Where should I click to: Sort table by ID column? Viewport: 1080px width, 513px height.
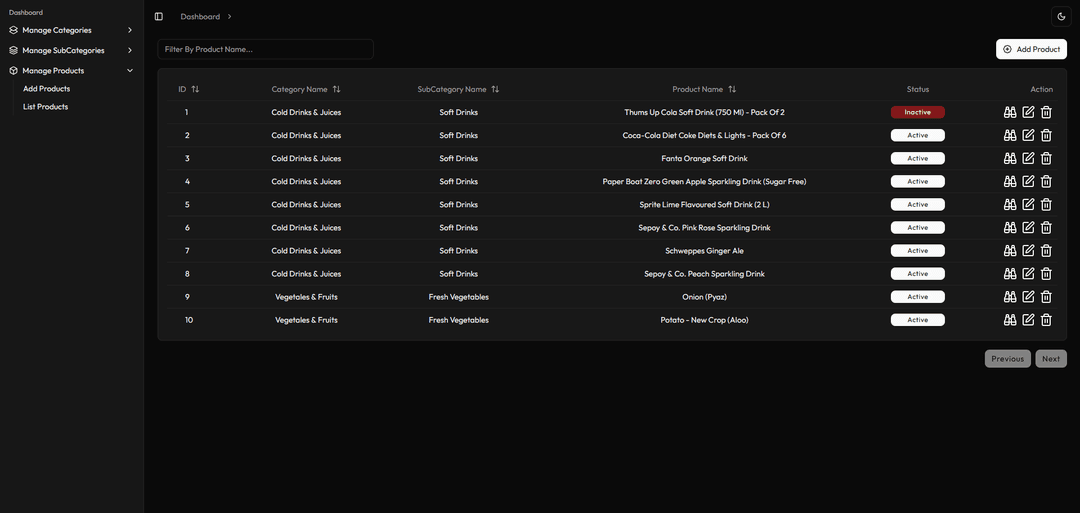[x=189, y=90]
